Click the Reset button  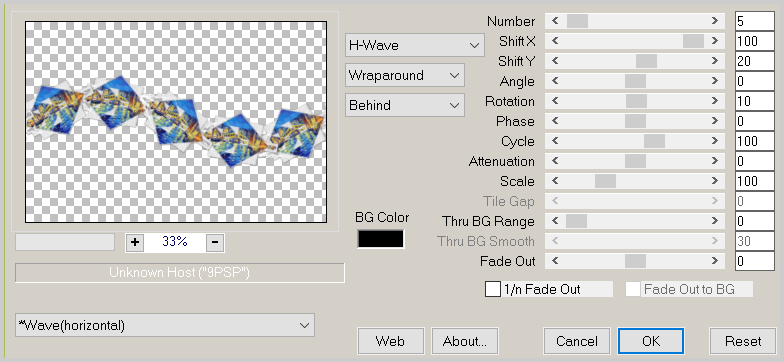[x=743, y=341]
